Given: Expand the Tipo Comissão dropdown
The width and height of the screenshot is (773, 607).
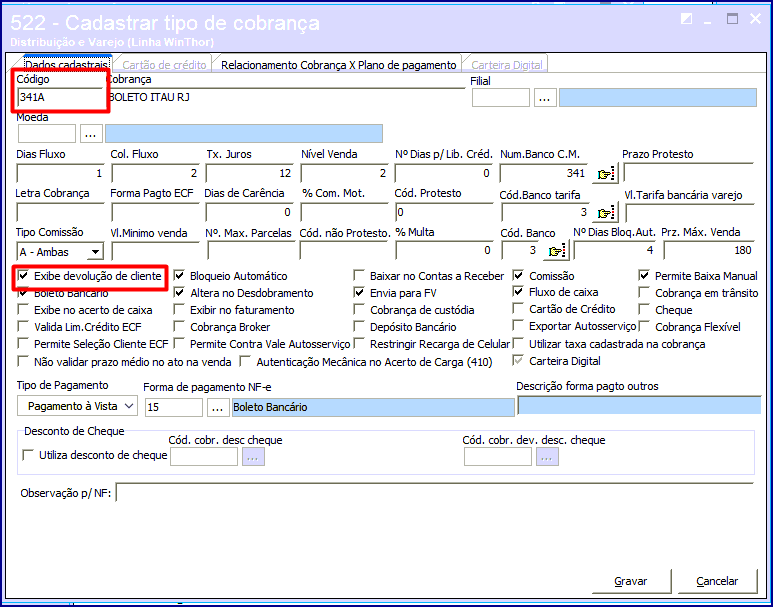Looking at the screenshot, I should pyautogui.click(x=95, y=251).
